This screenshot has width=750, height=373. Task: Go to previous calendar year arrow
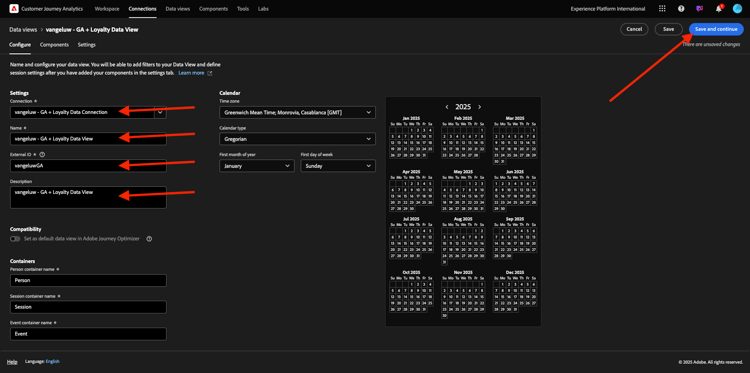(x=447, y=107)
